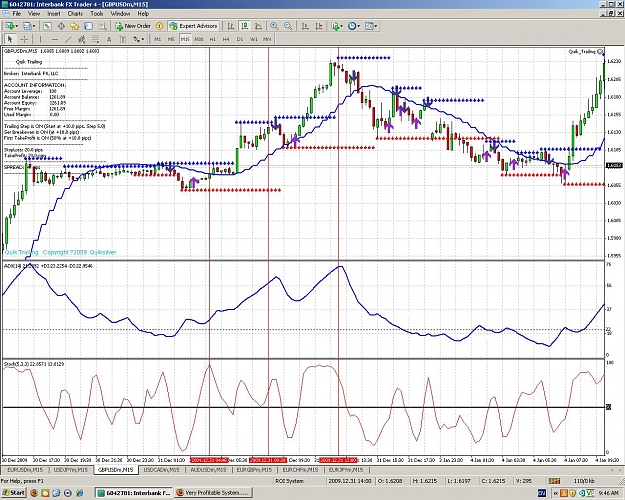The image size is (625, 500).
Task: Zoom in on the chart
Action: [274, 26]
